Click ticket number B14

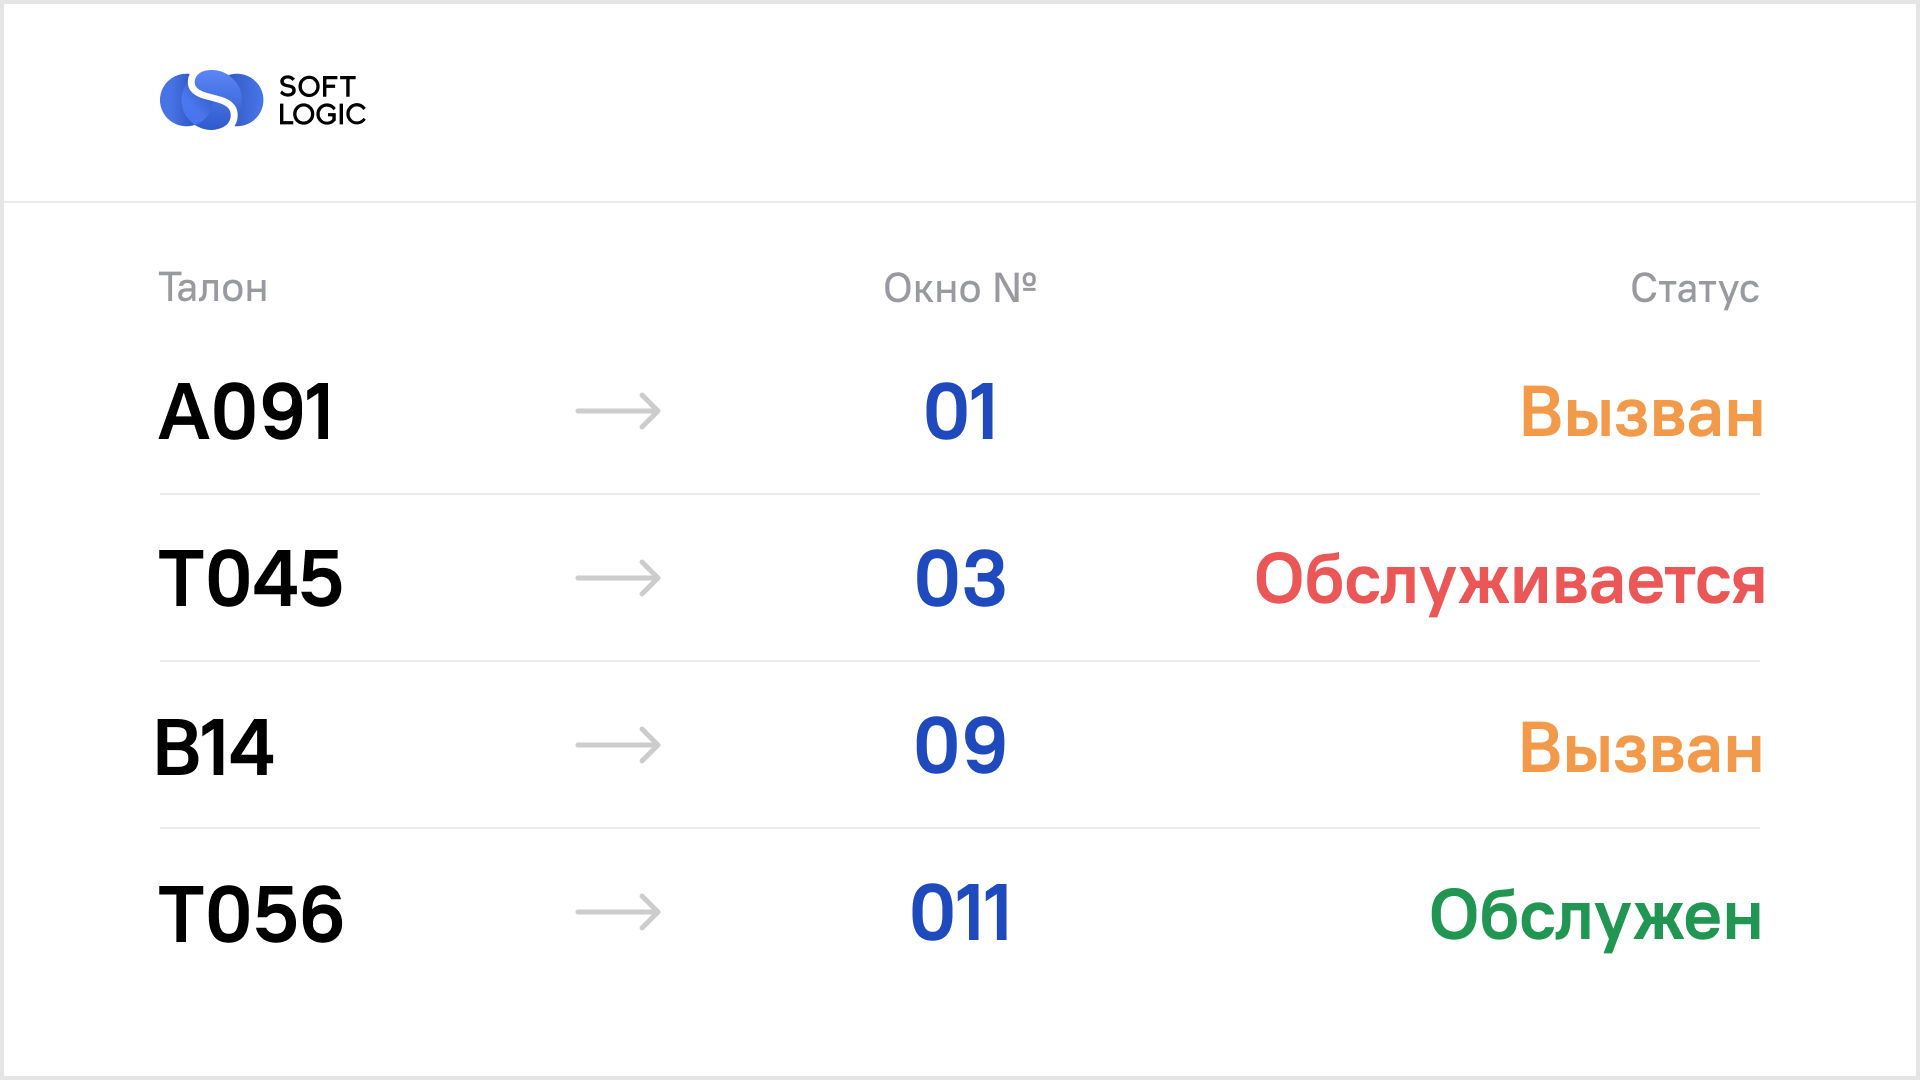[x=214, y=747]
